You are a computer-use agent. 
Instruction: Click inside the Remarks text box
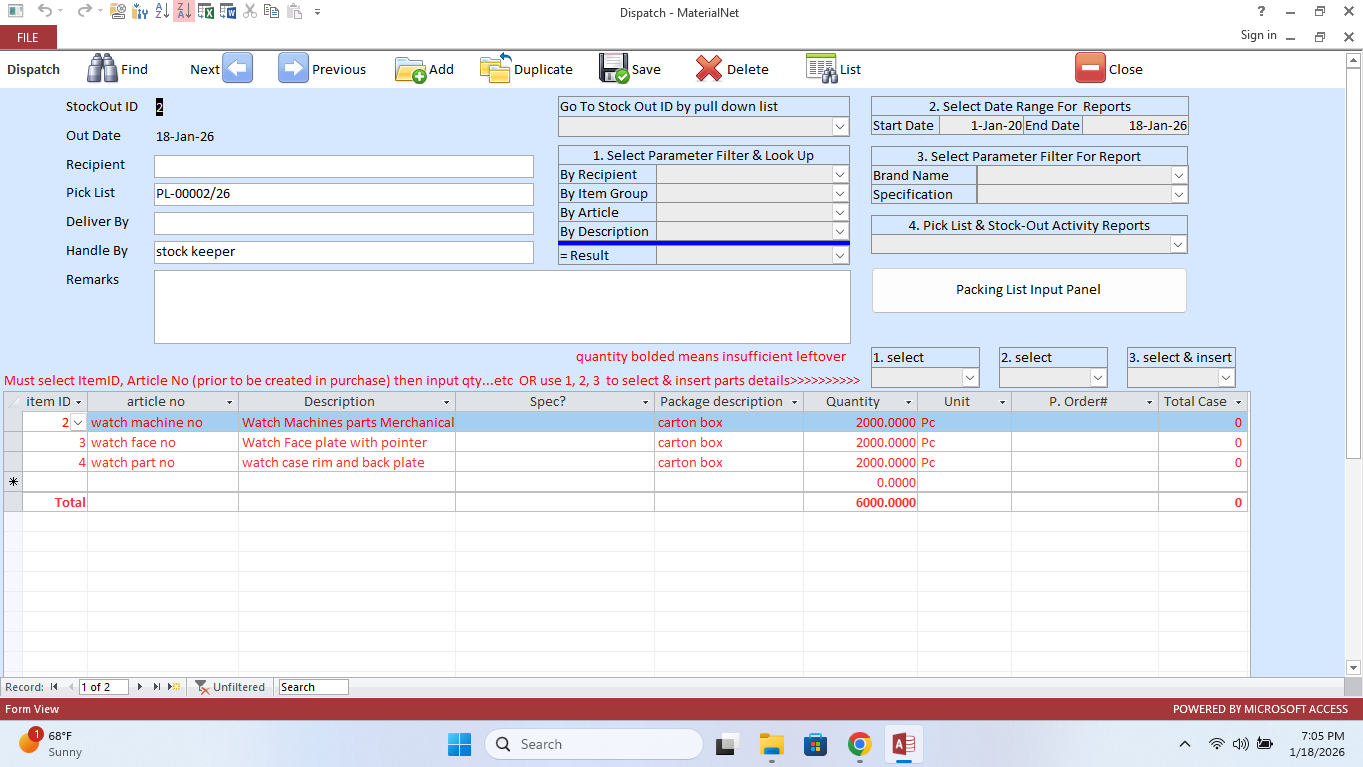coord(501,307)
